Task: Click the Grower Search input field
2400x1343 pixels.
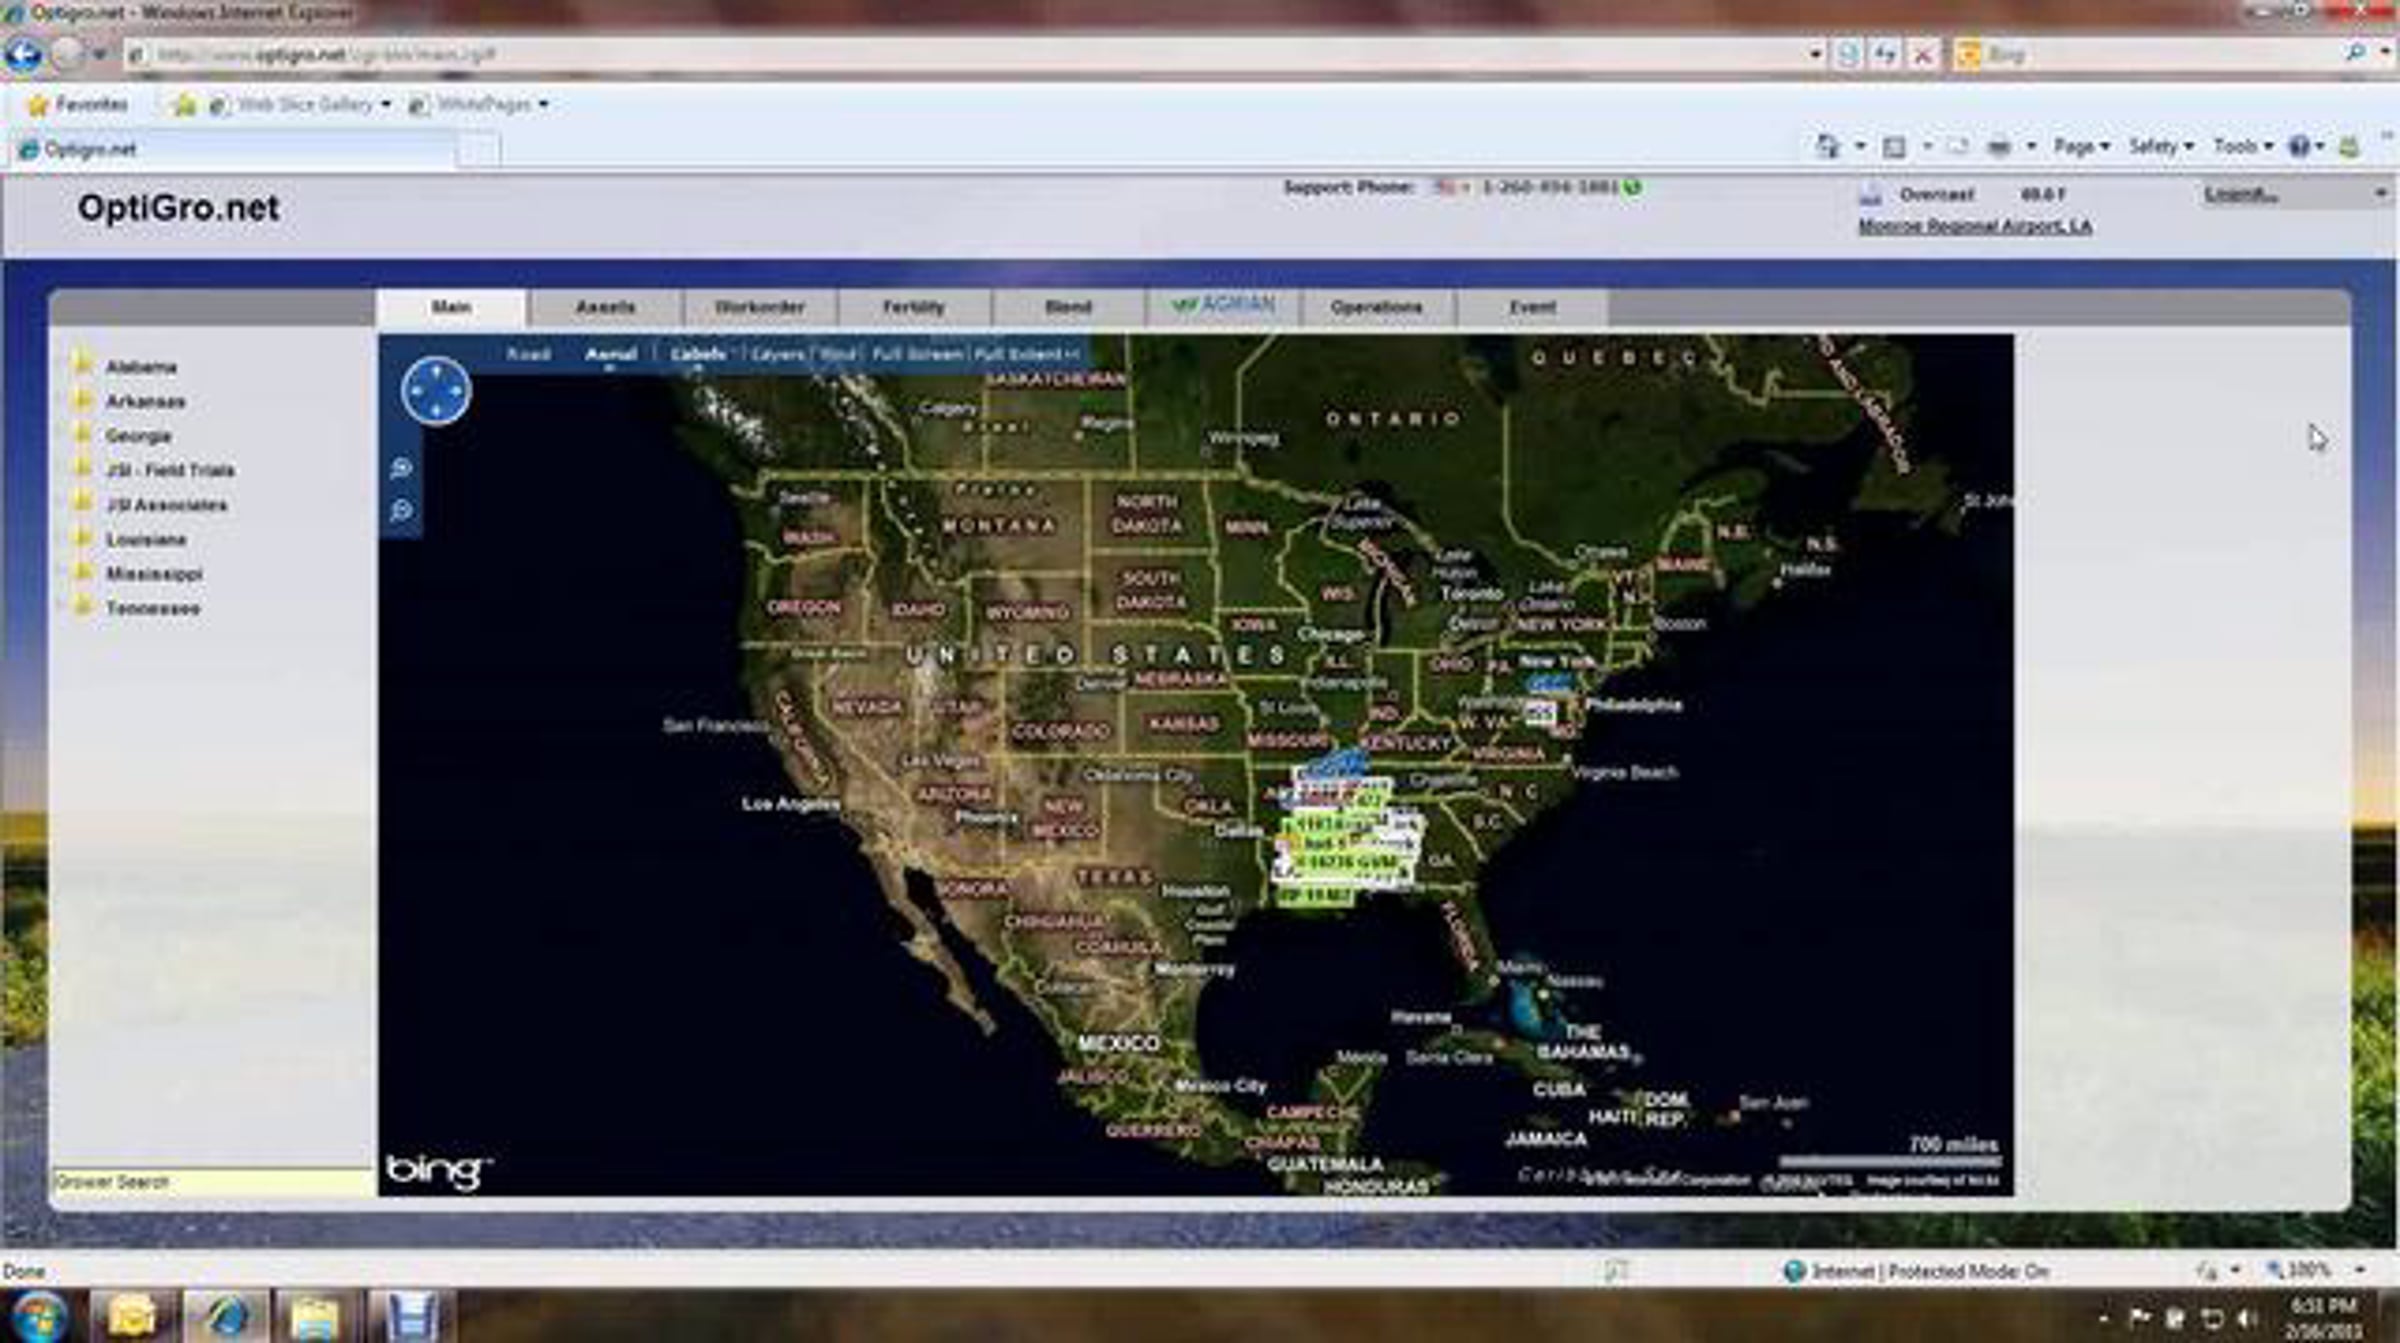Action: coord(212,1182)
